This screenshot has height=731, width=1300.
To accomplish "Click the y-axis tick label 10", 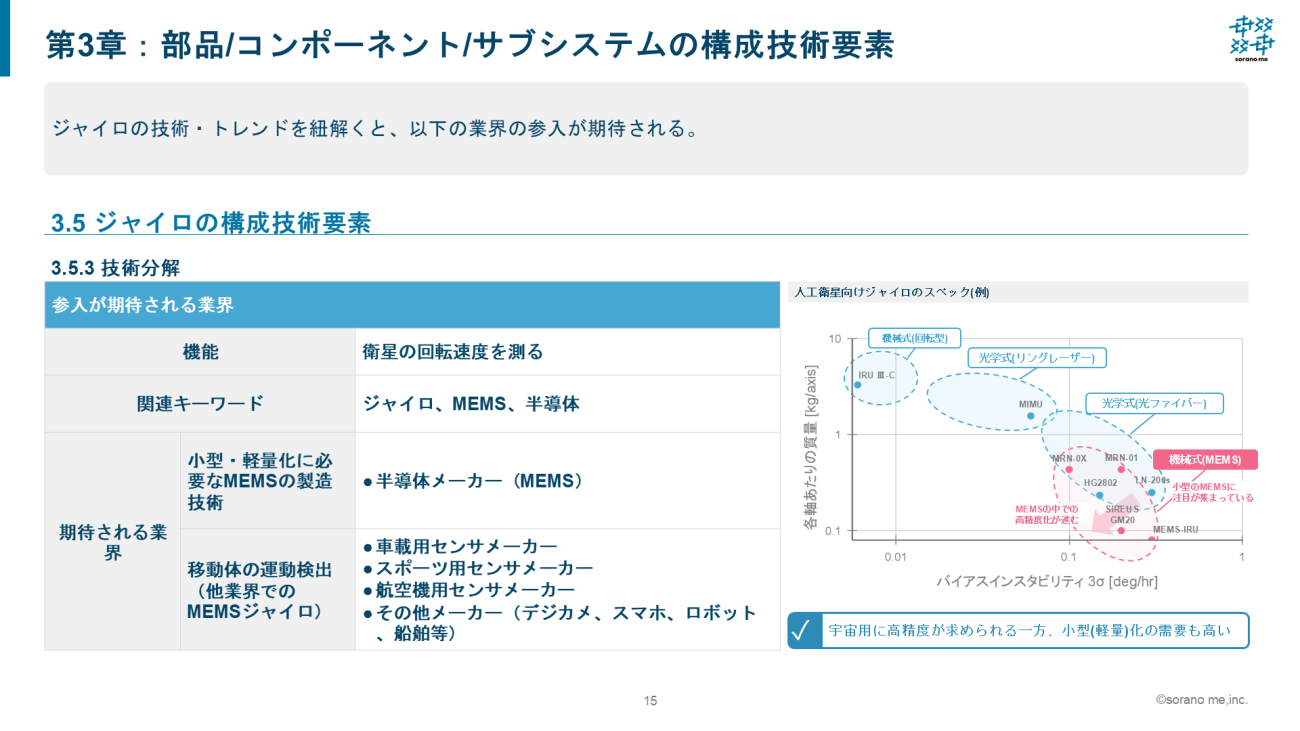I will click(x=834, y=339).
